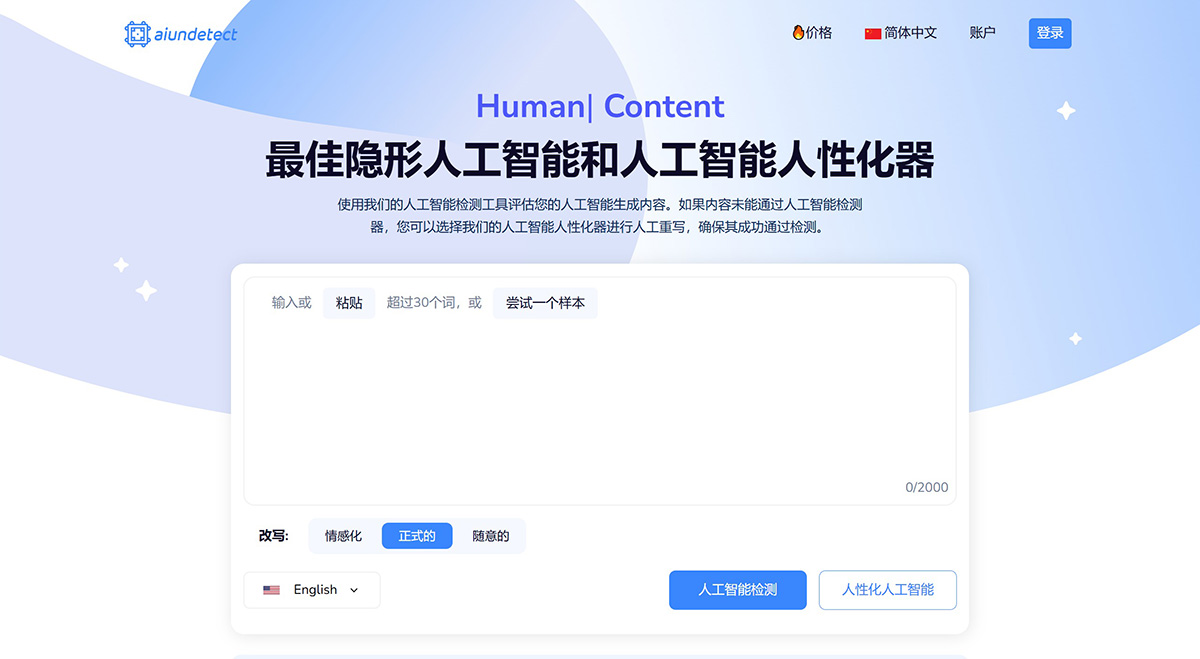Click the 0/2000 character counter

[926, 488]
